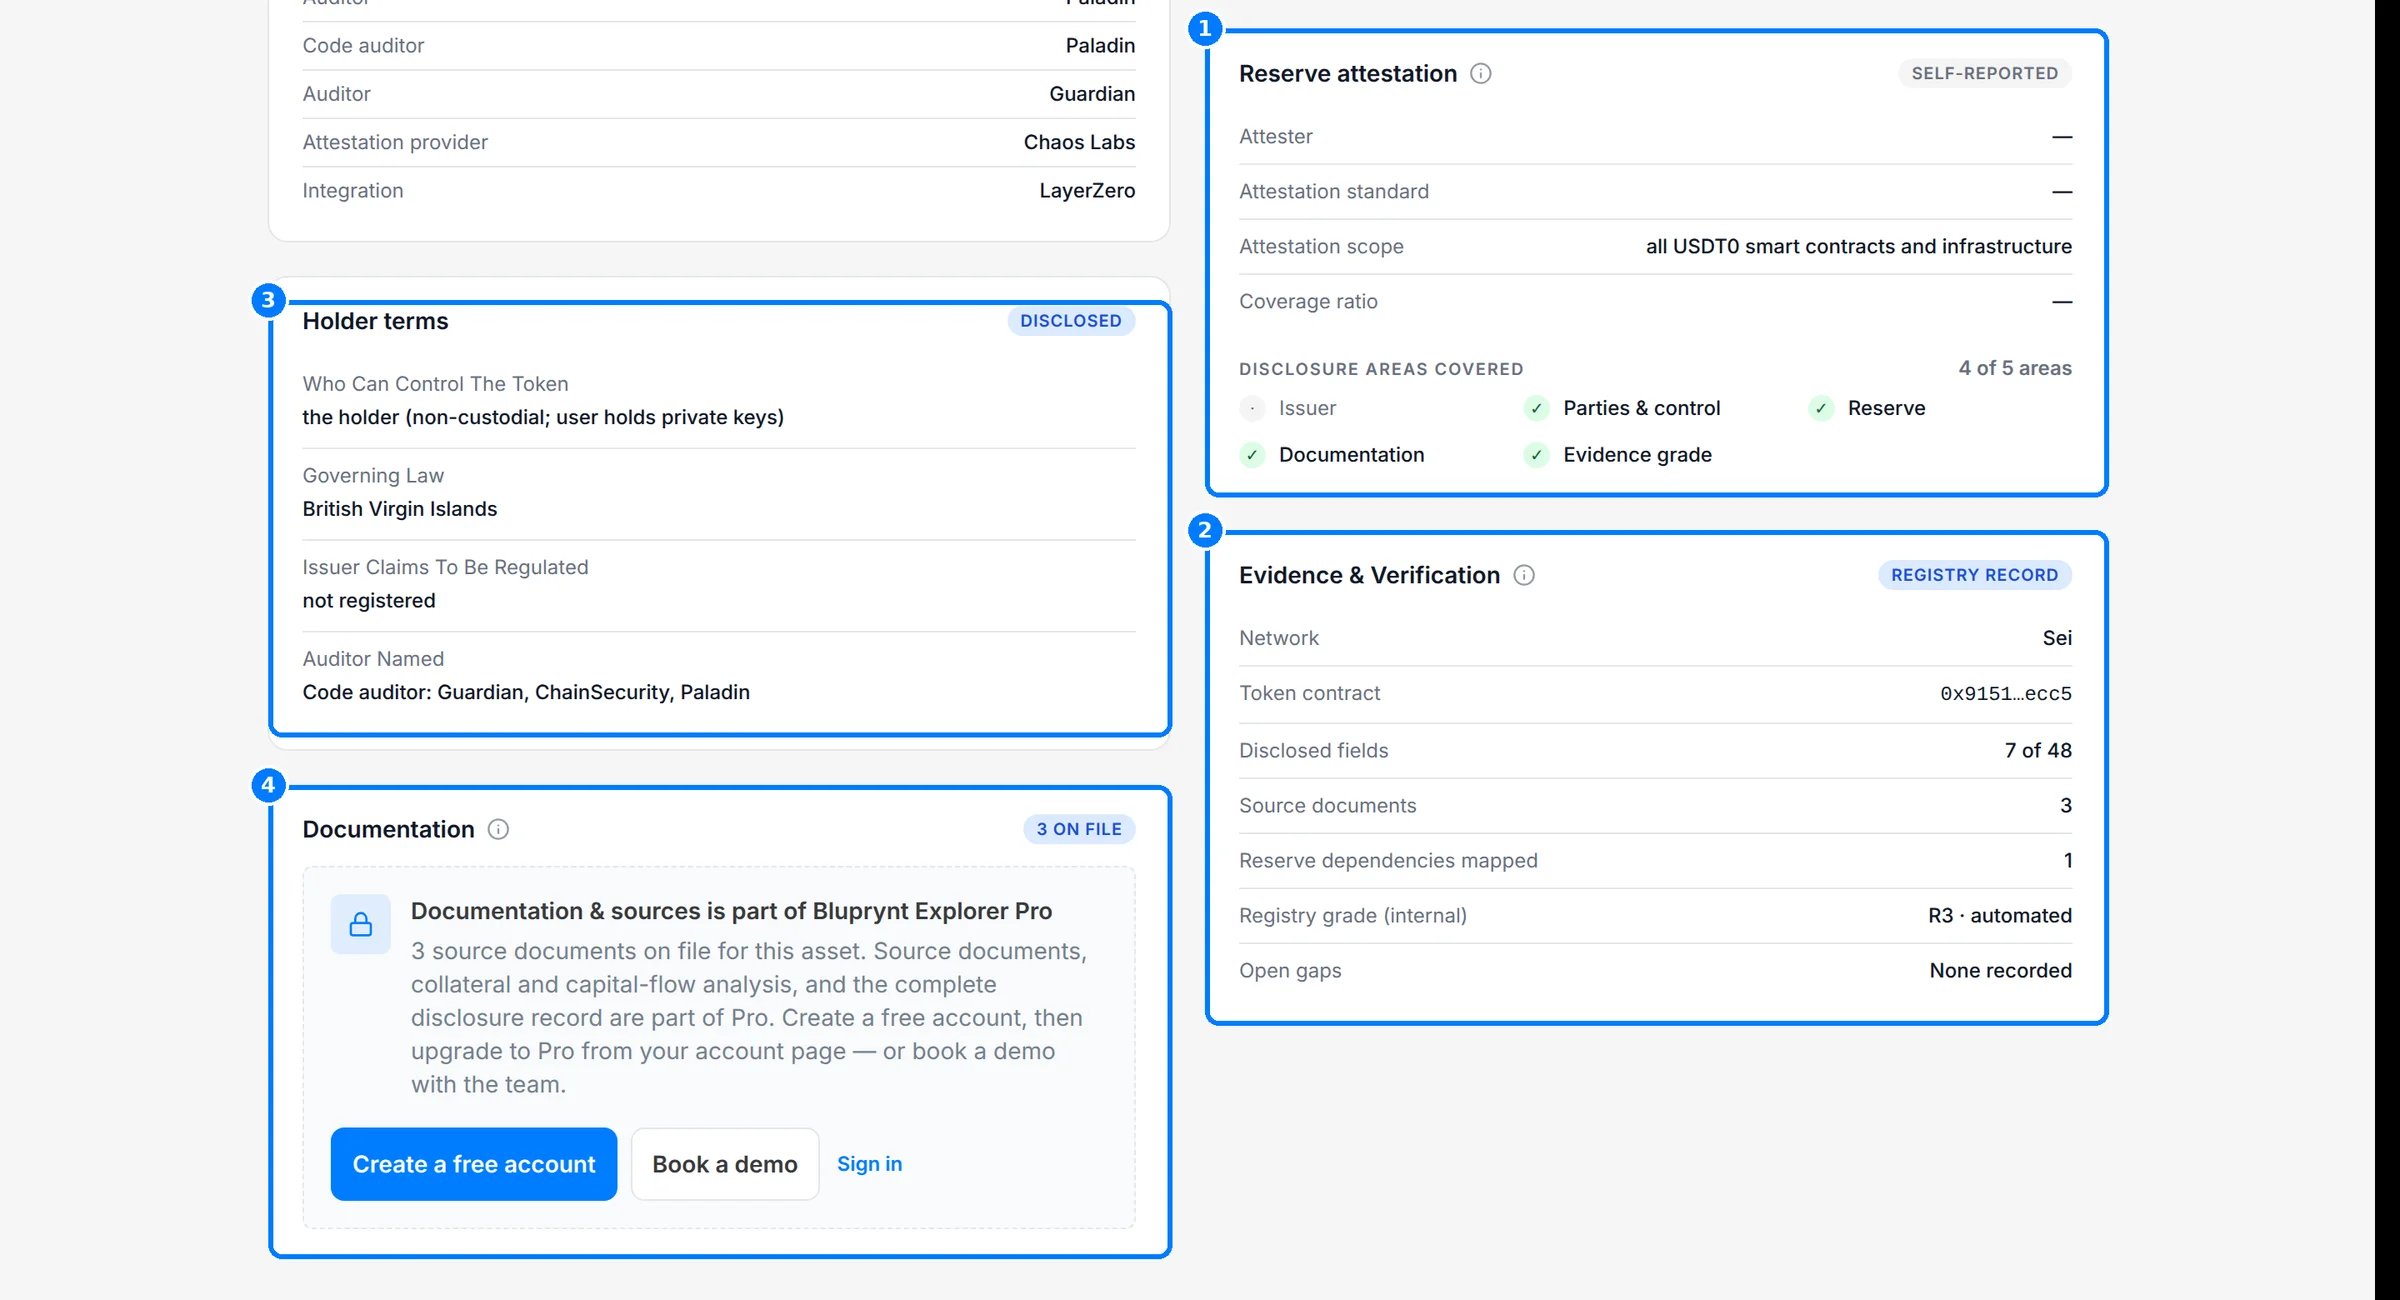The height and width of the screenshot is (1300, 2400).
Task: Click the green check next to Evidence grade
Action: tap(1536, 455)
